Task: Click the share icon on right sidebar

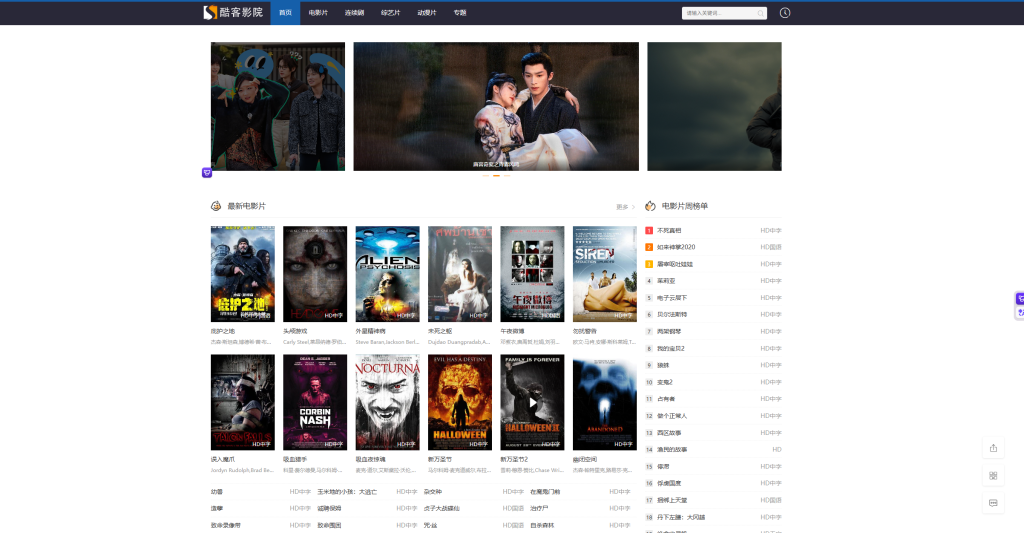Action: pos(993,448)
